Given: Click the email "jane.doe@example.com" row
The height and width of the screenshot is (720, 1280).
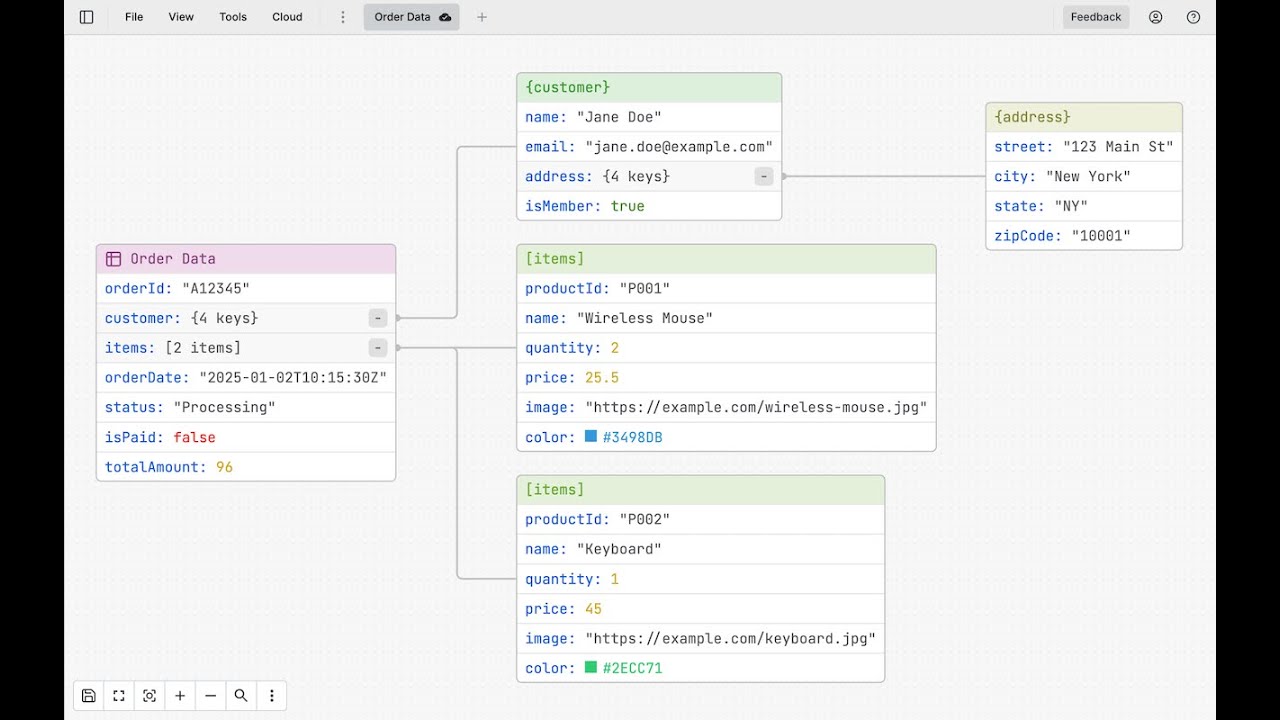Looking at the screenshot, I should click(649, 147).
